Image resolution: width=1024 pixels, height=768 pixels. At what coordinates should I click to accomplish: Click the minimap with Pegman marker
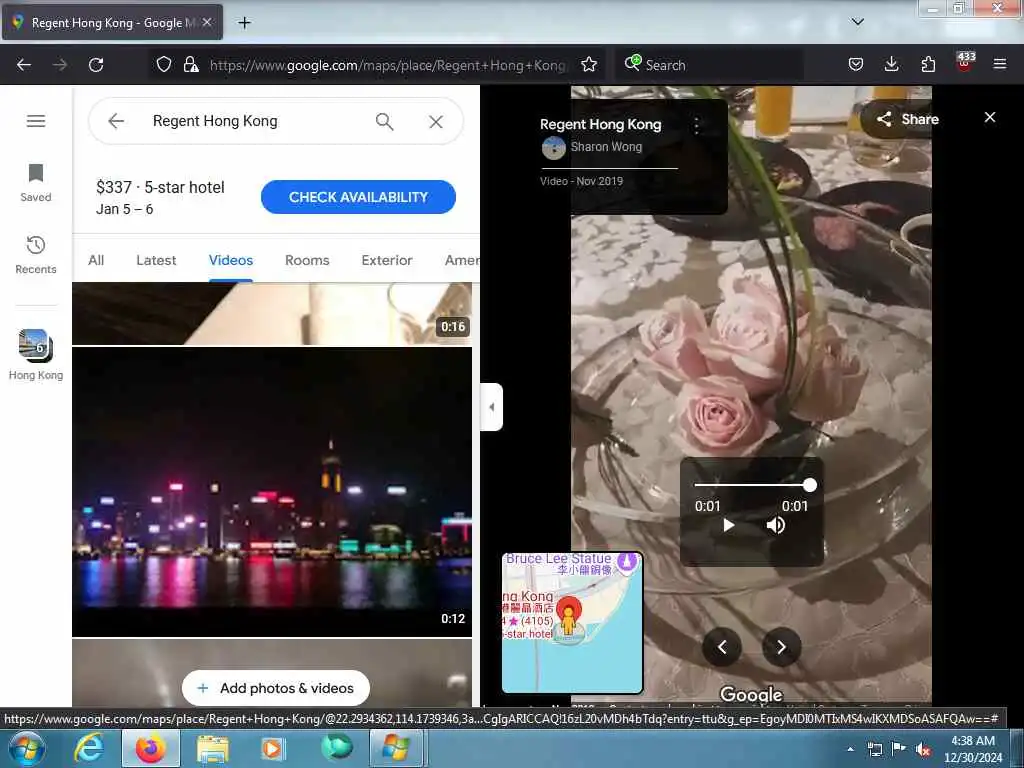point(572,623)
